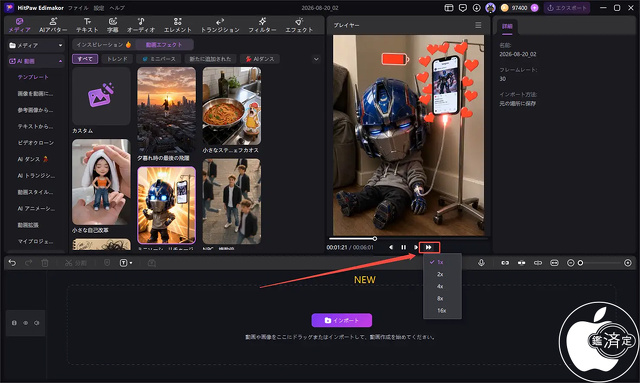
Task: Open the エフェクト effects tool
Action: [x=299, y=25]
